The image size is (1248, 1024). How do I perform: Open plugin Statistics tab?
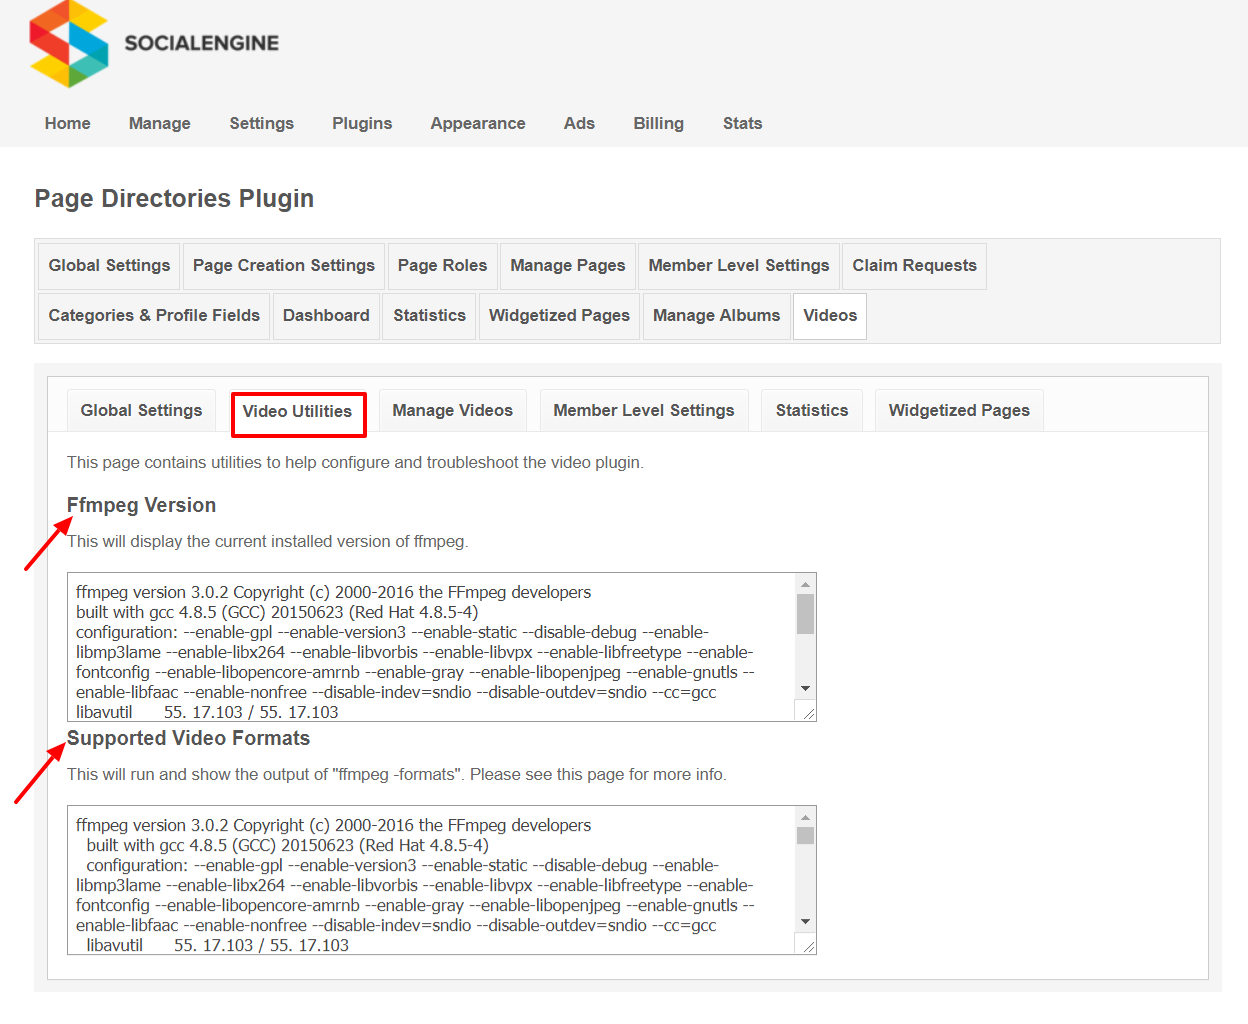[429, 316]
